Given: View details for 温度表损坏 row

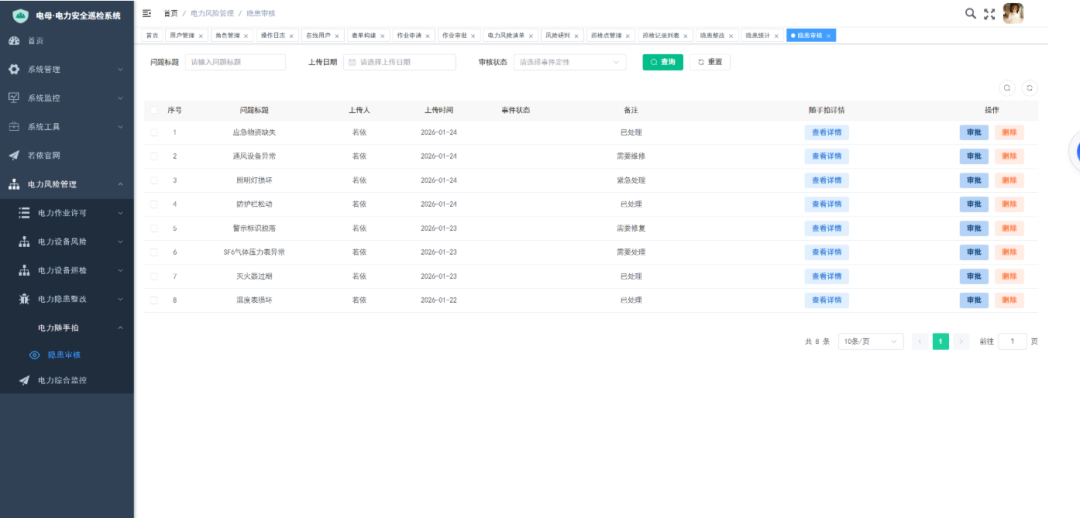Looking at the screenshot, I should tap(827, 300).
